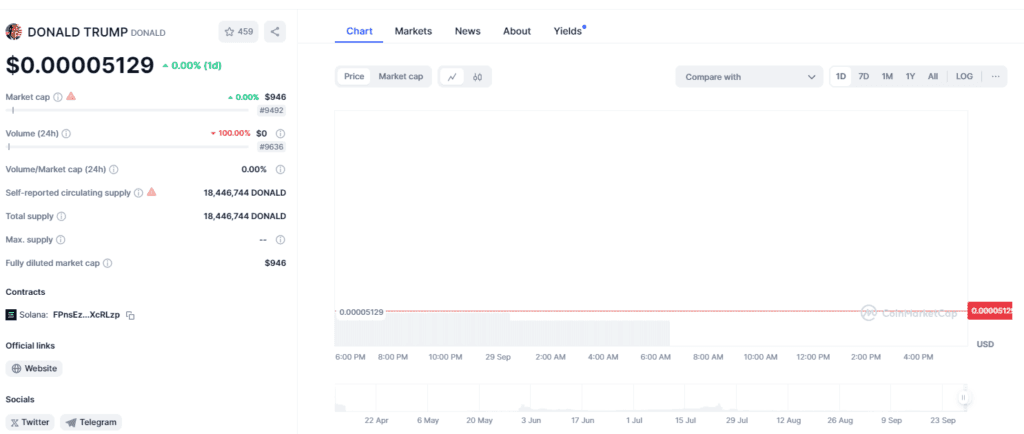Open the News tab
This screenshot has width=1024, height=434.
point(468,31)
